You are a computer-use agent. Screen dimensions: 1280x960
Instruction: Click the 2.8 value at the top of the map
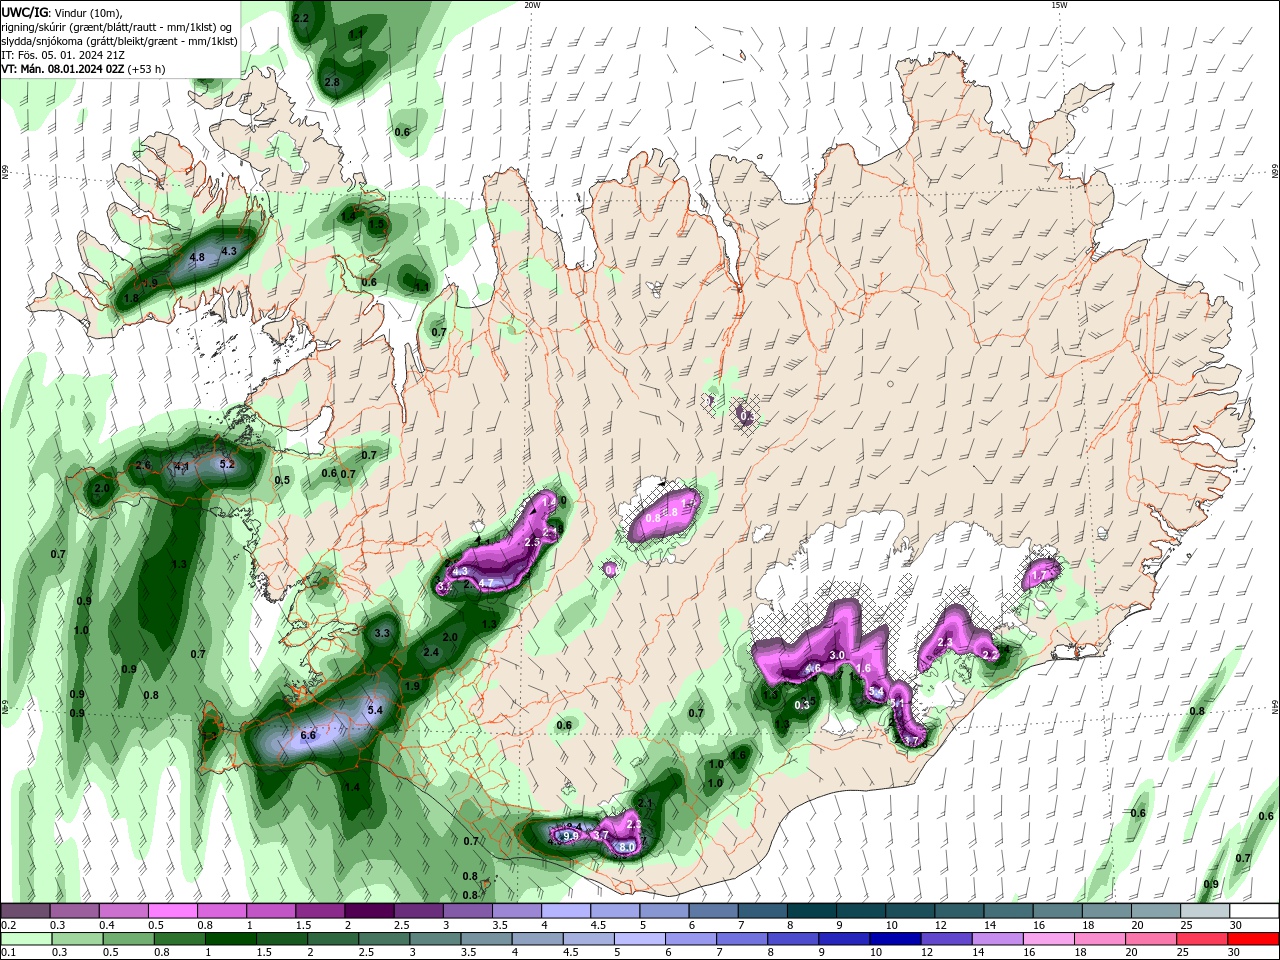pyautogui.click(x=332, y=82)
